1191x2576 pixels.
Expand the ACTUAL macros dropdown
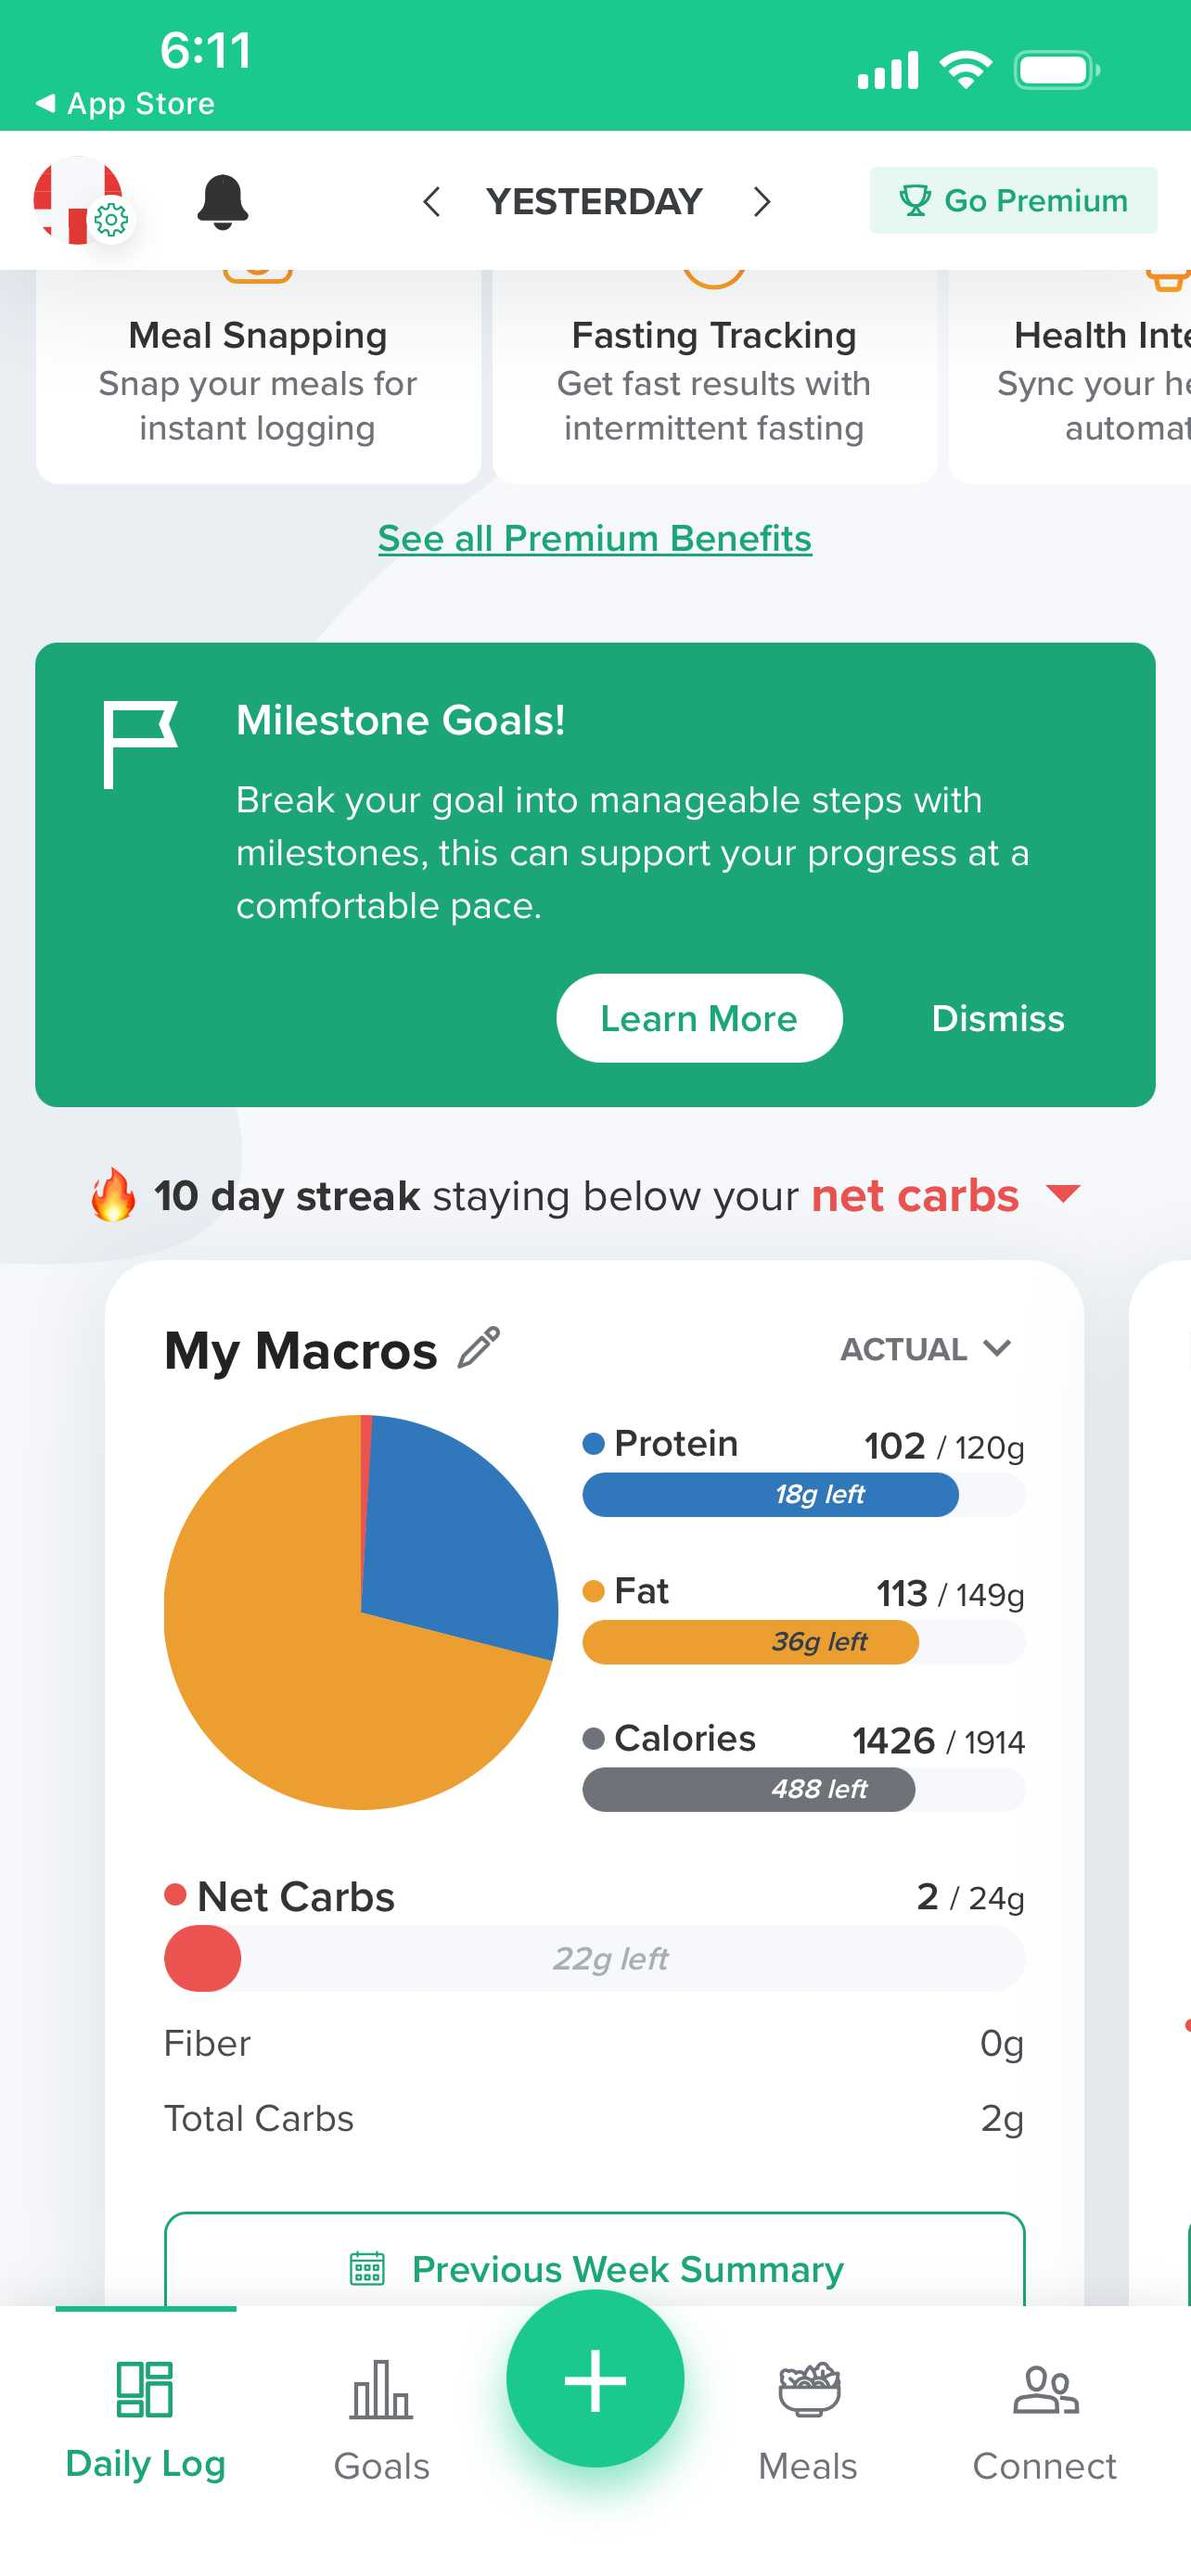tap(925, 1349)
